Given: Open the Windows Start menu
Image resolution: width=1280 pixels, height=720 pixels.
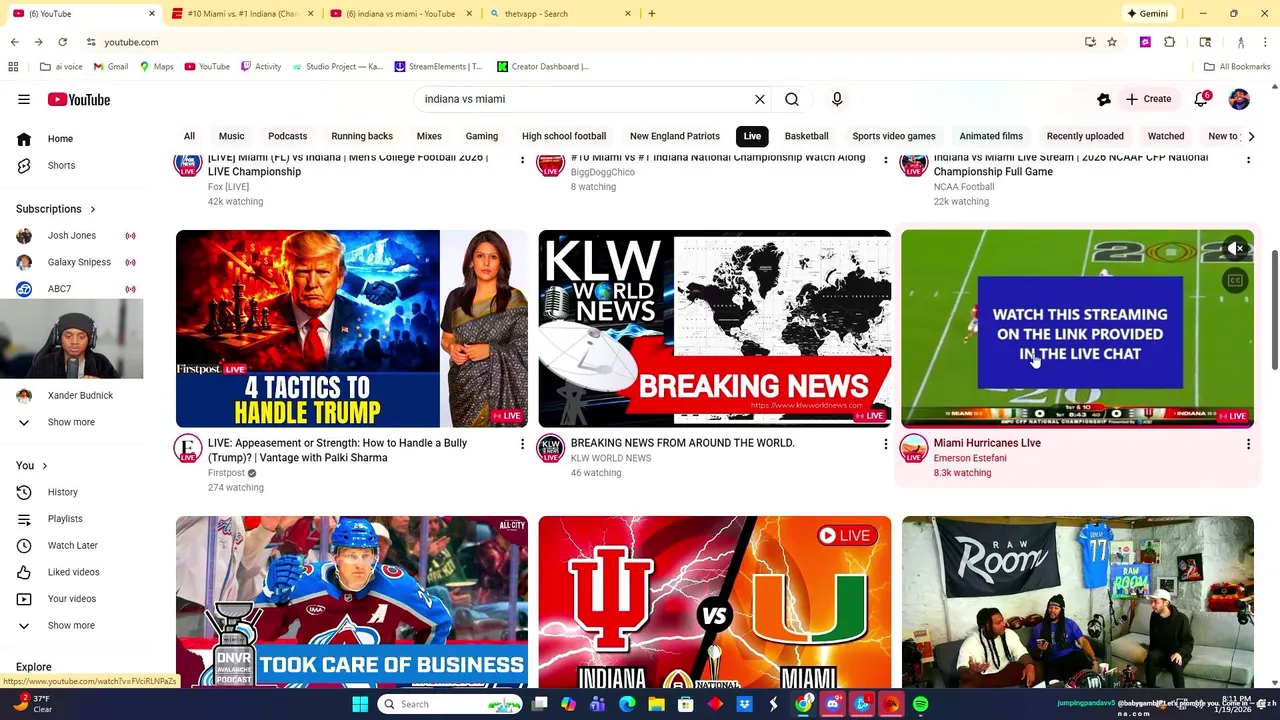Looking at the screenshot, I should click(x=360, y=704).
